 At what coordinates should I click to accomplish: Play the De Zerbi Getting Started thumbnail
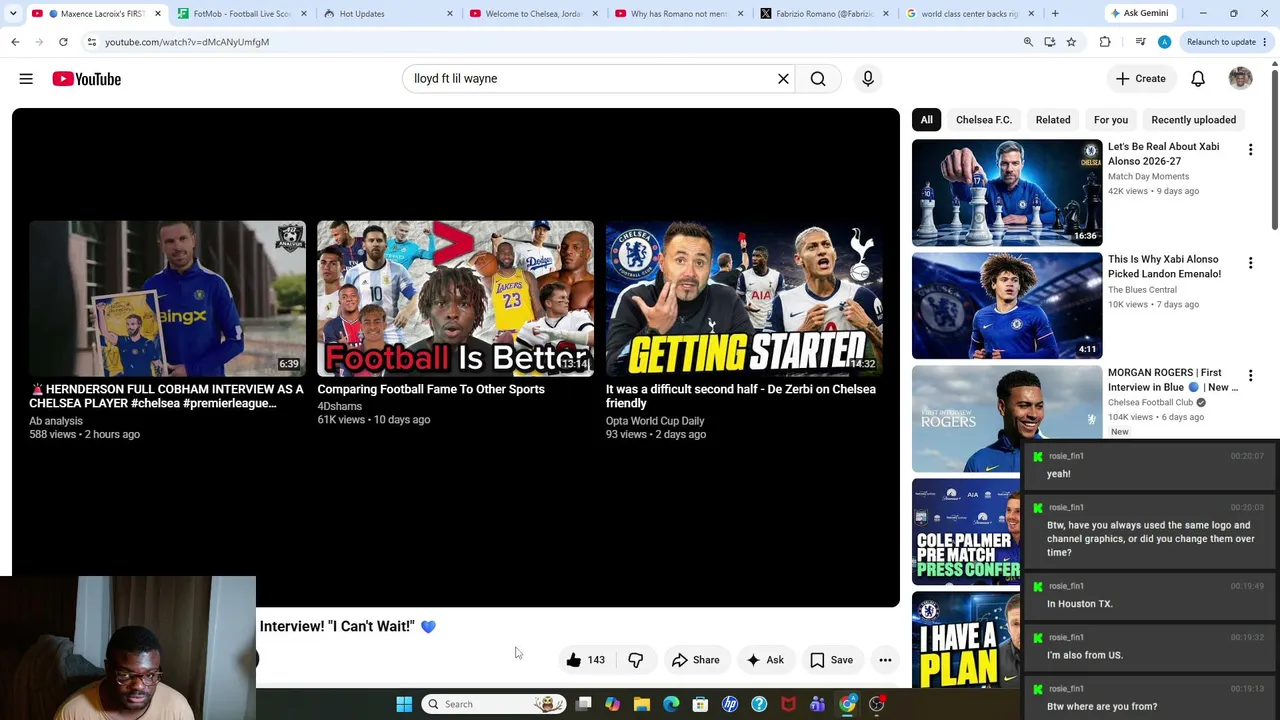[x=744, y=298]
